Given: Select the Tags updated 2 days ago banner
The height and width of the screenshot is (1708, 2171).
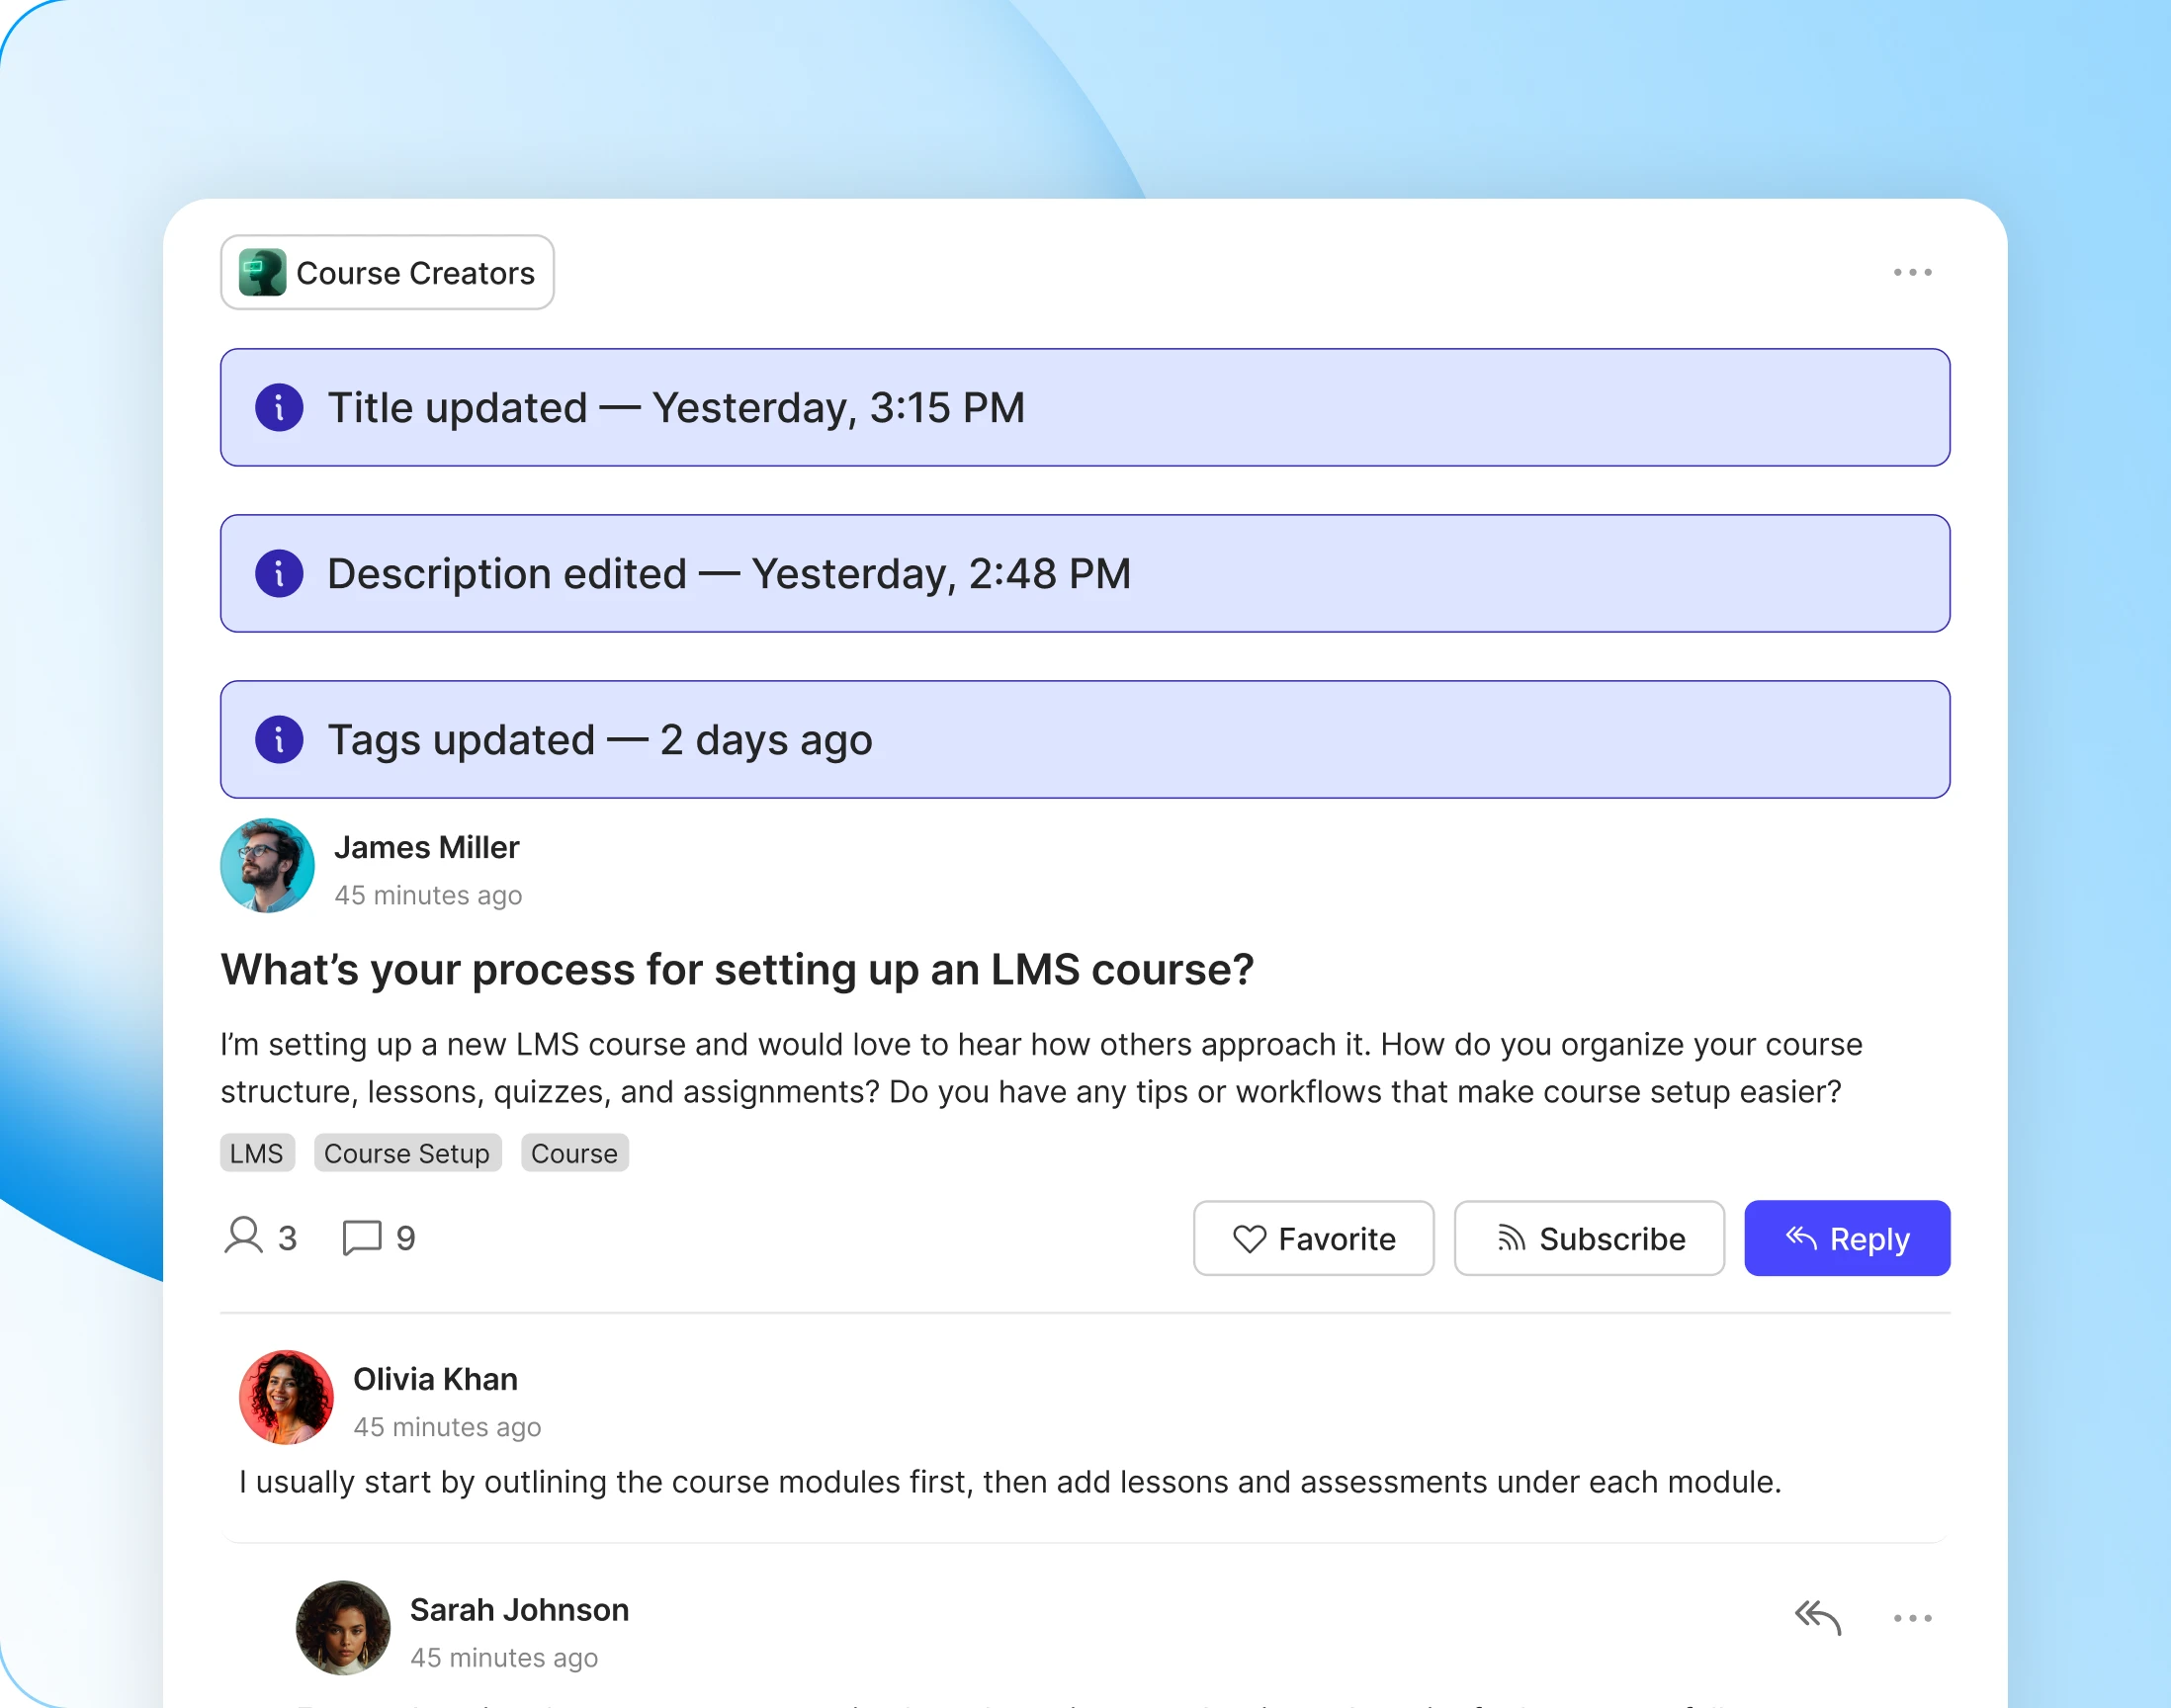Looking at the screenshot, I should pos(1085,739).
